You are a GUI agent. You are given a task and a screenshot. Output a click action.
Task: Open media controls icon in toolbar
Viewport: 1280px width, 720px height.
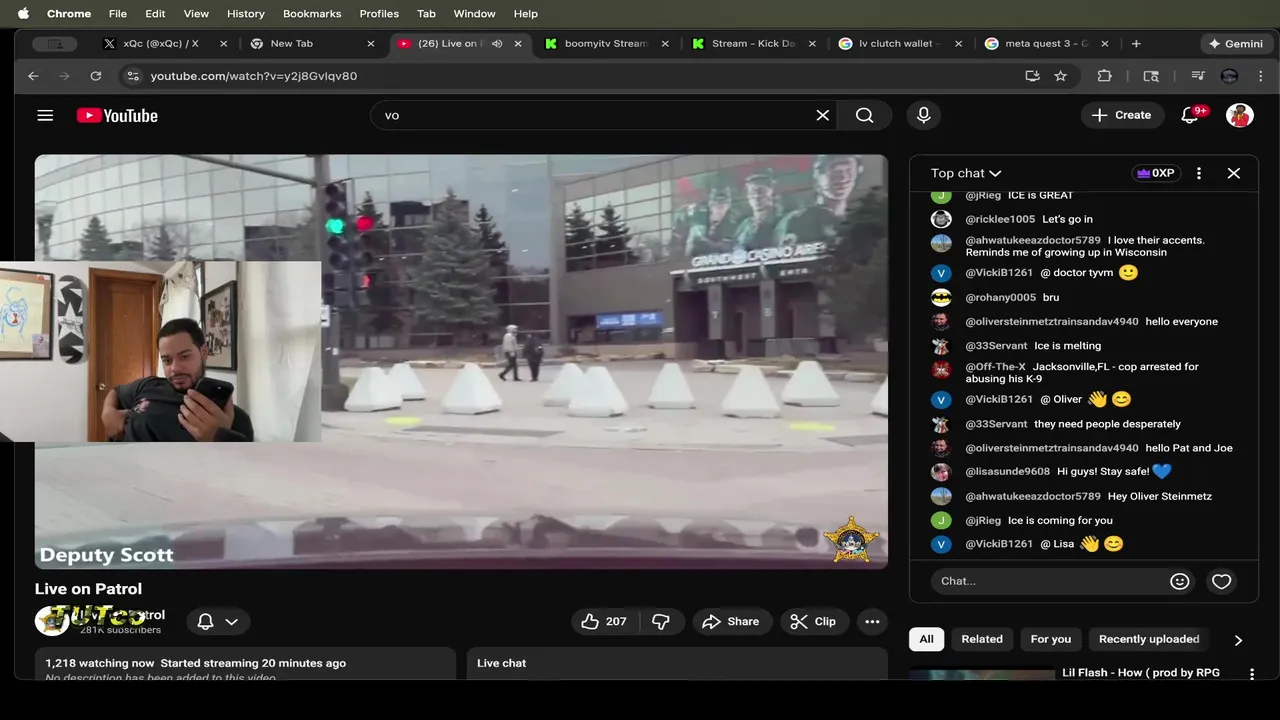tap(1198, 76)
